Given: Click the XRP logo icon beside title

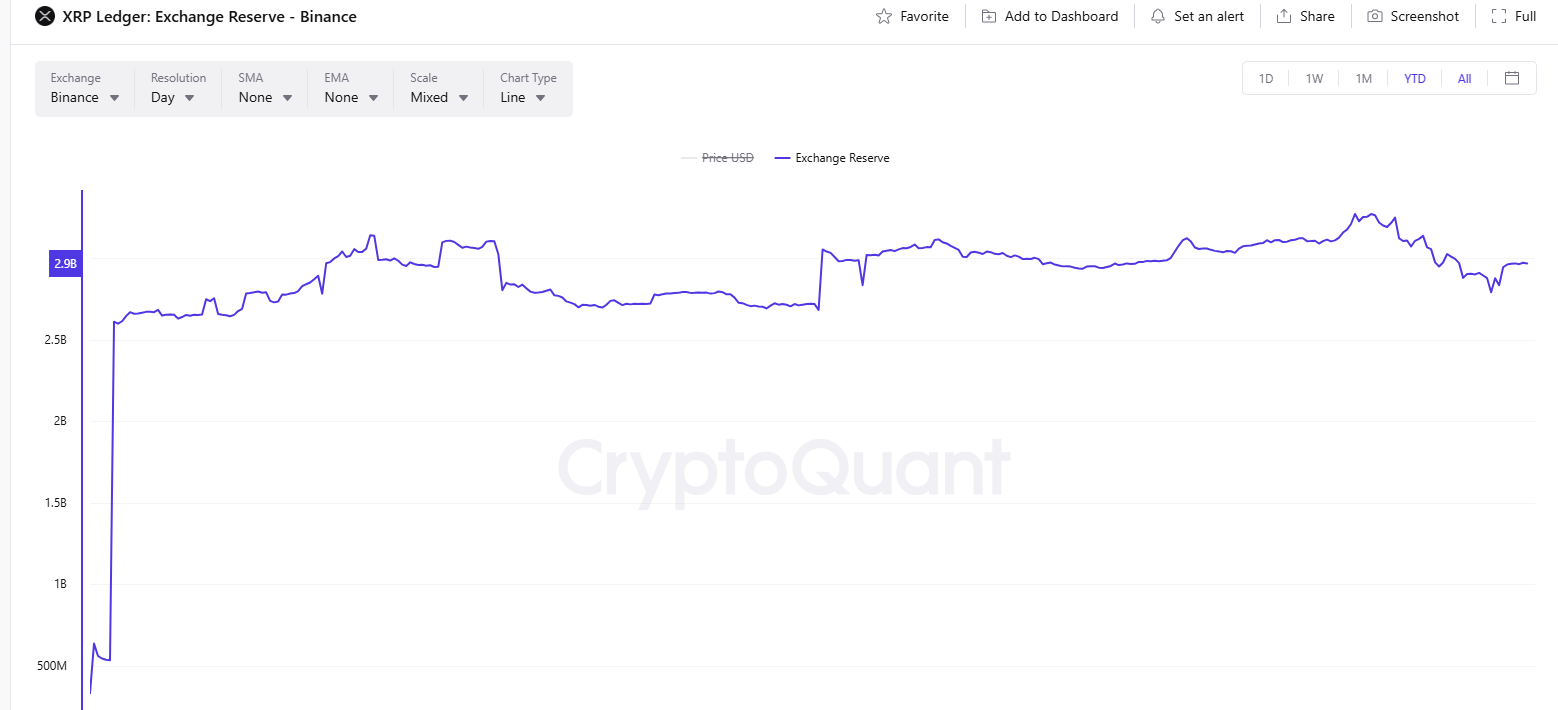Looking at the screenshot, I should 45,16.
